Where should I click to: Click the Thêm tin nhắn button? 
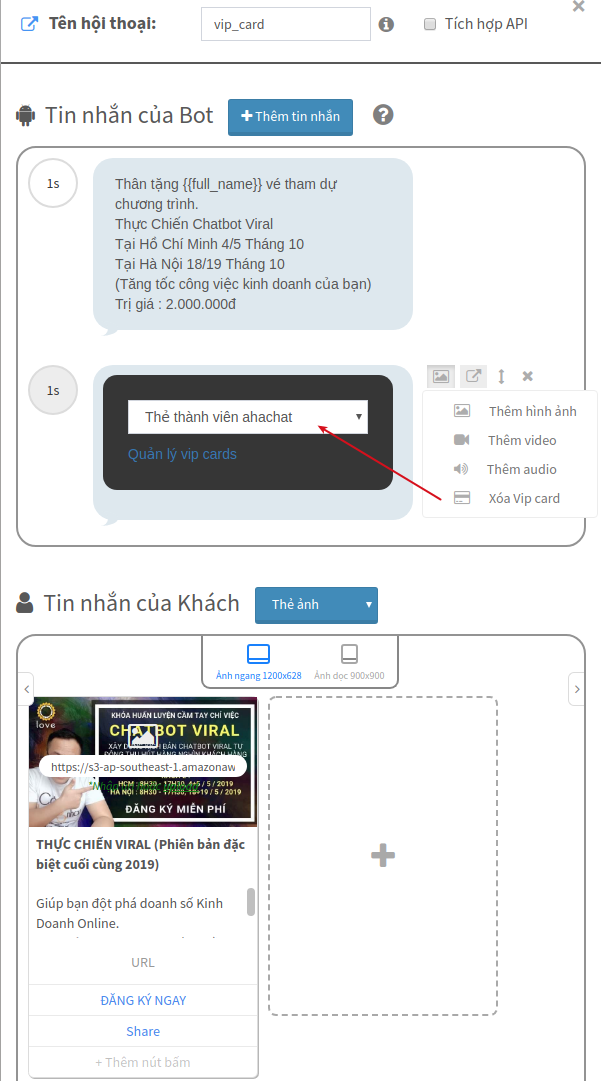pos(290,117)
